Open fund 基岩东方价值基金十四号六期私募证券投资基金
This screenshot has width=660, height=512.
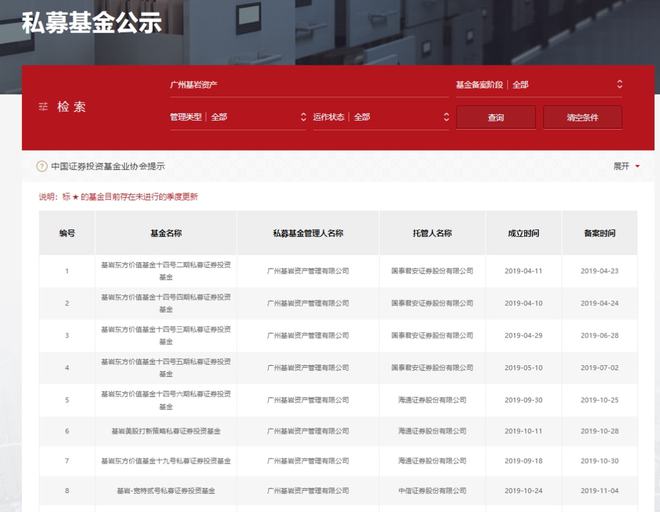166,400
